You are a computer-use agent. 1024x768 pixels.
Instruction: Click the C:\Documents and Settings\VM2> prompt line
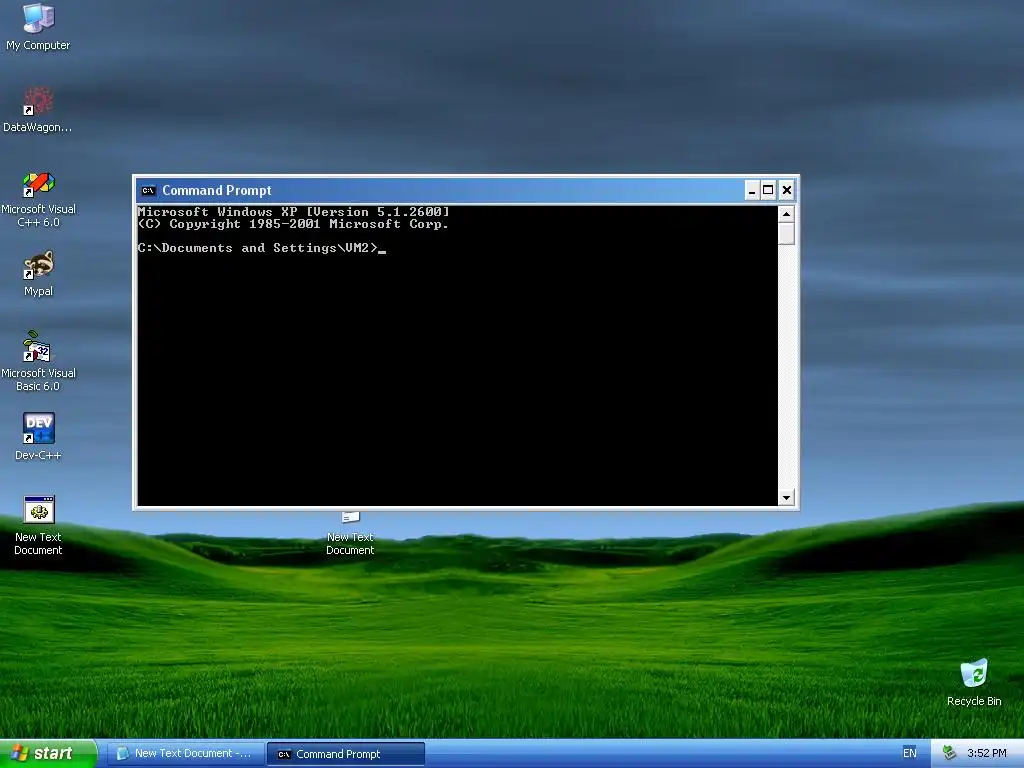[x=262, y=248]
